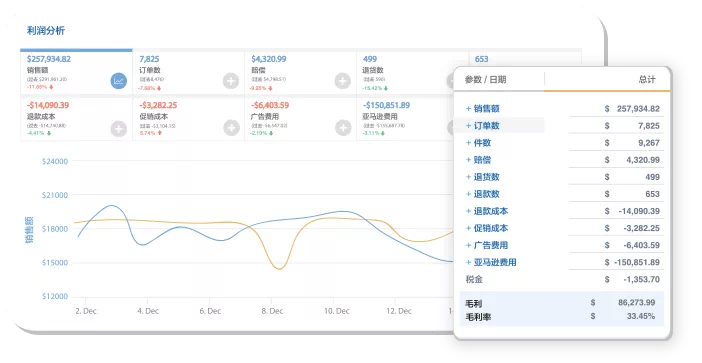This screenshot has height=363, width=702.
Task: Expand the 促销成本 row in the table
Action: [468, 228]
